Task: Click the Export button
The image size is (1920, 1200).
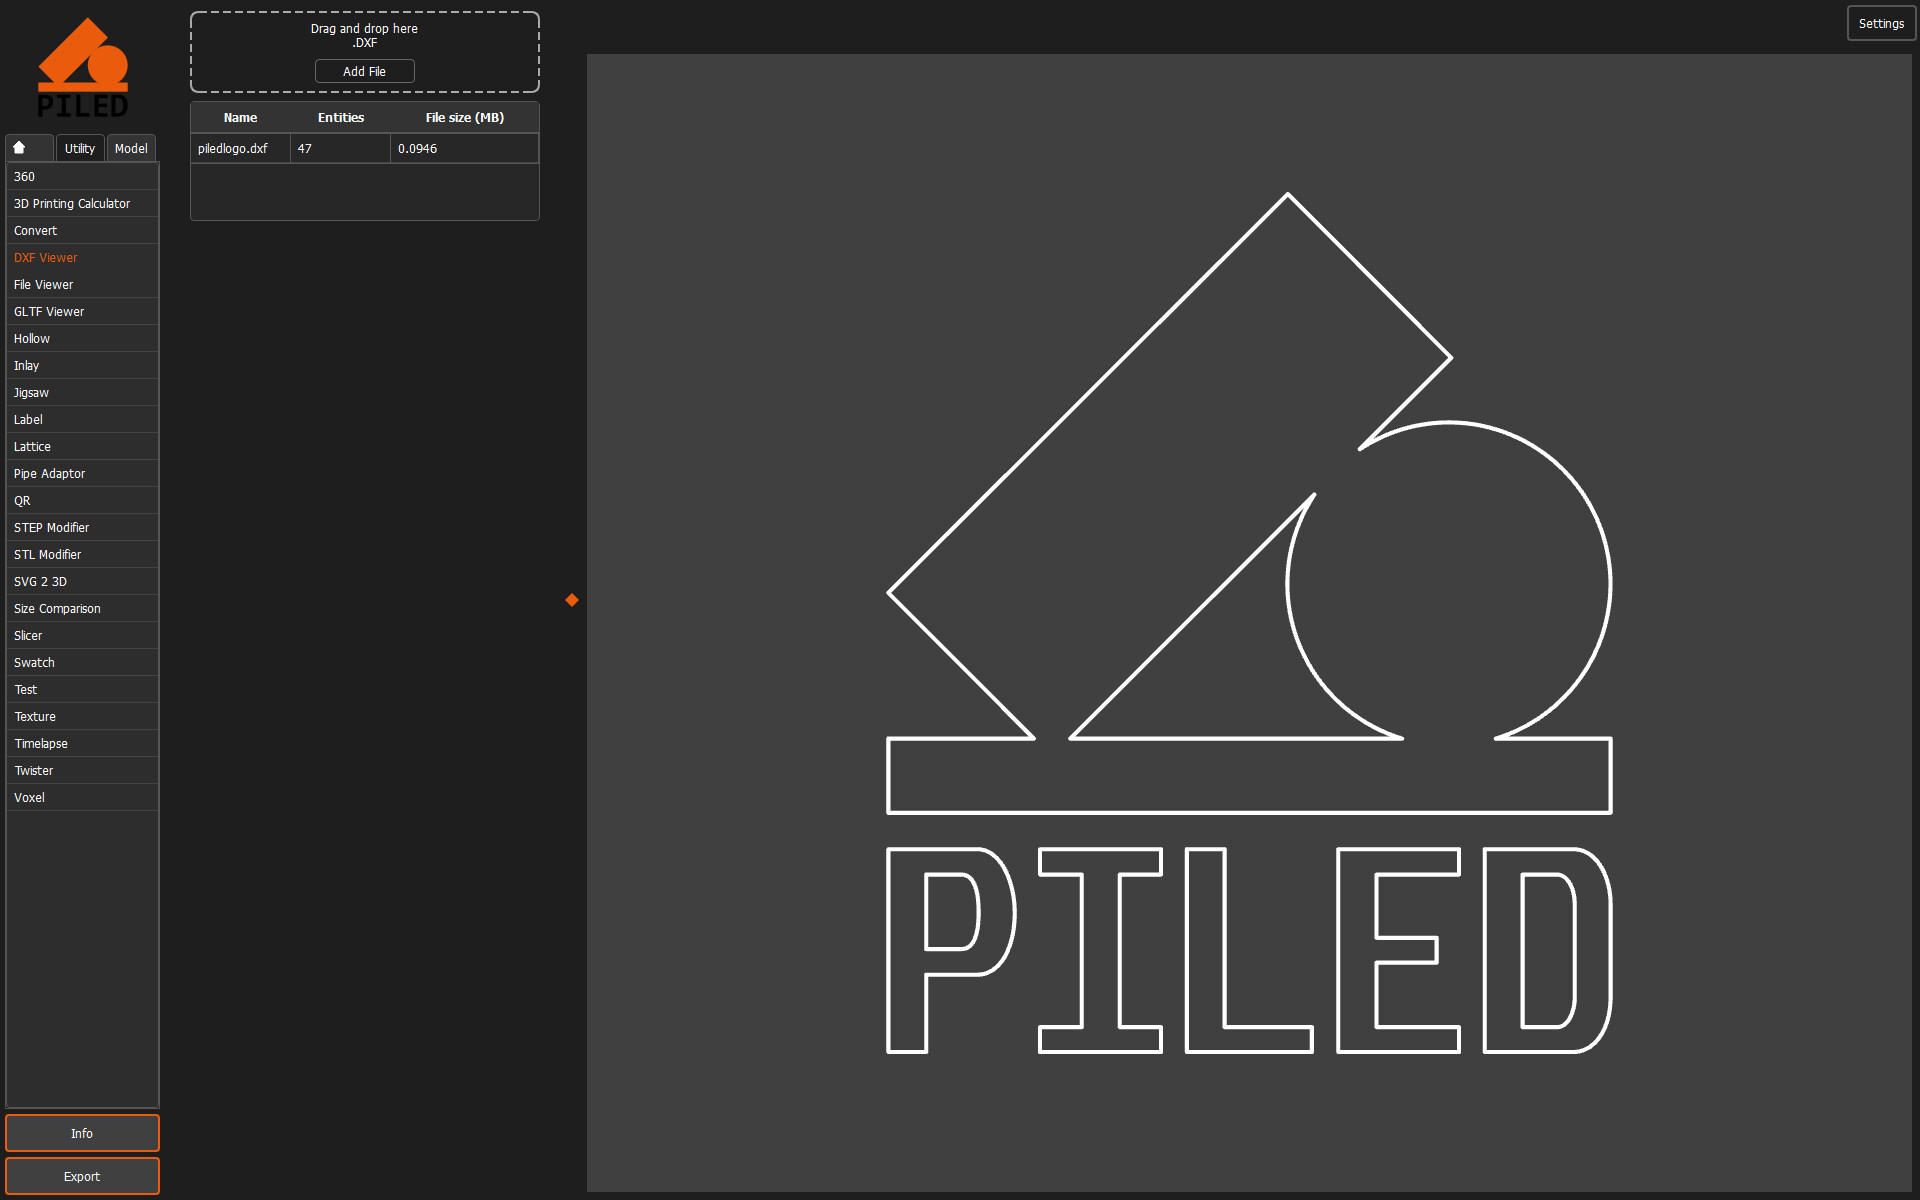Action: click(82, 1176)
